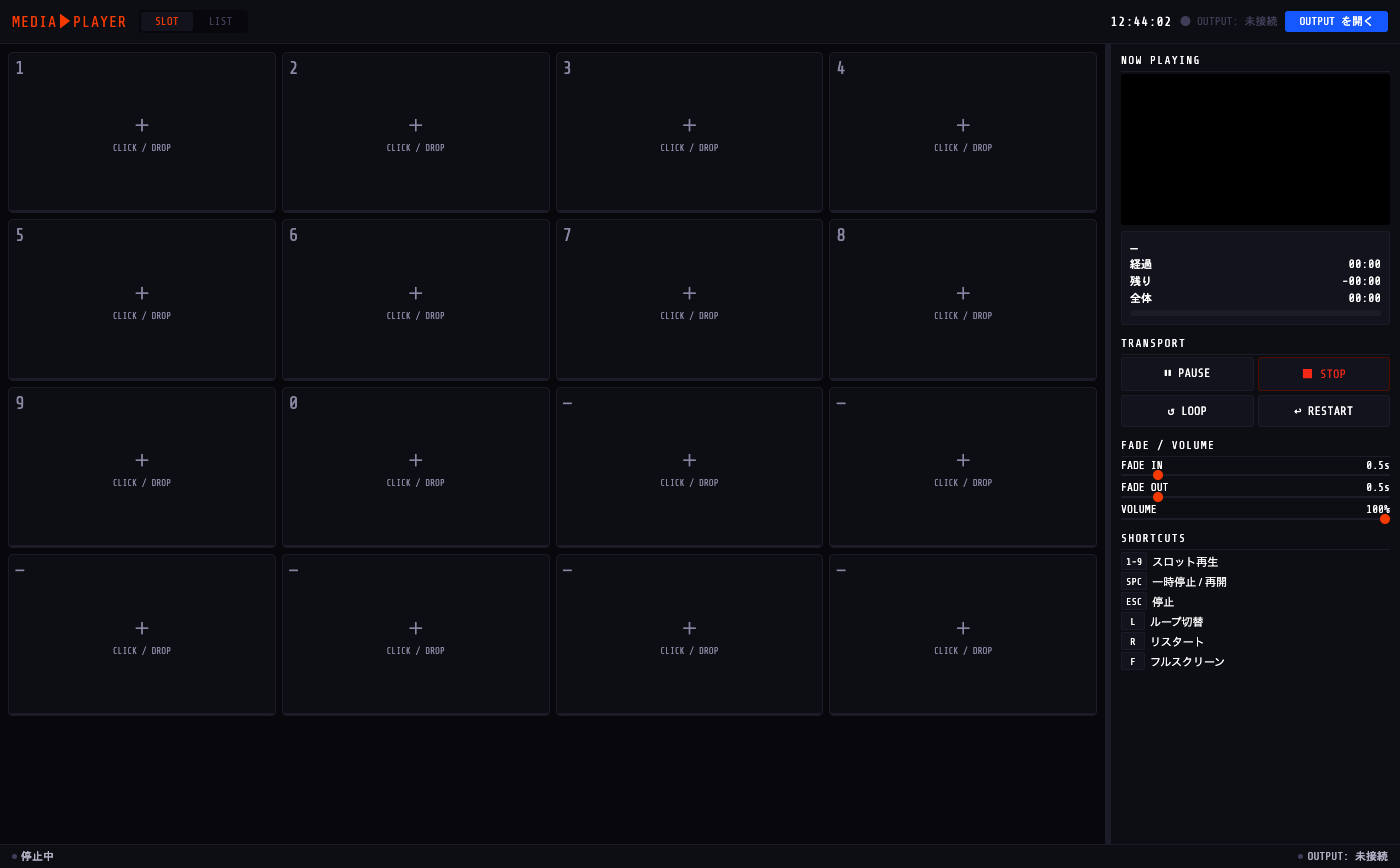Click the フルスクリーン shortcut entry

click(1173, 662)
